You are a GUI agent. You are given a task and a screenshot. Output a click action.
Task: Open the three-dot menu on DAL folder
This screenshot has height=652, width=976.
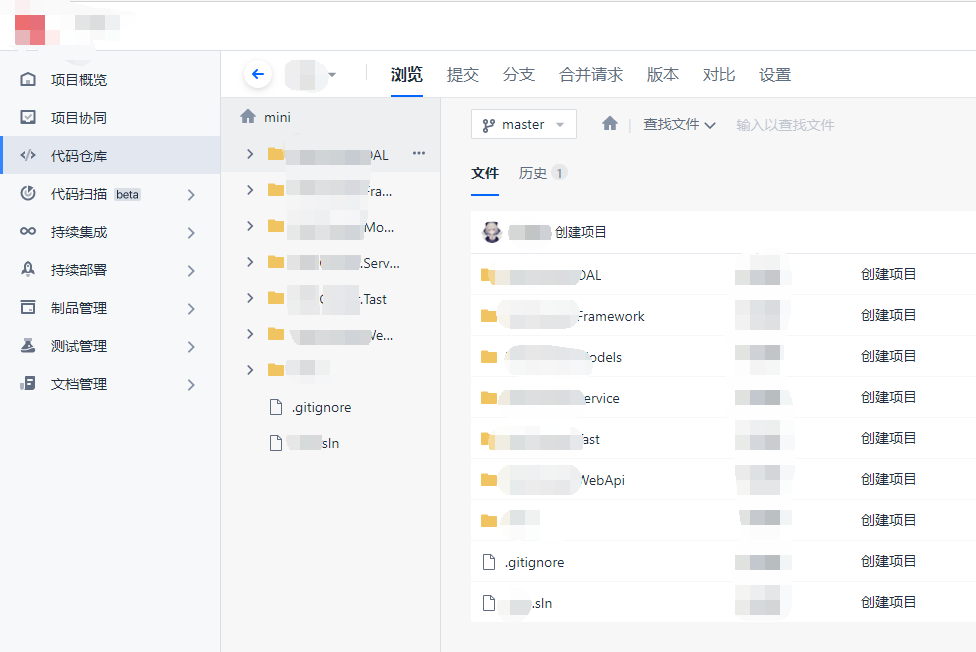419,154
